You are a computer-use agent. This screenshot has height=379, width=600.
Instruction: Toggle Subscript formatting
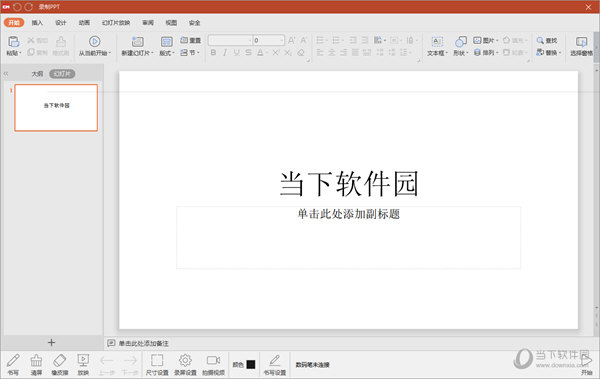(288, 53)
